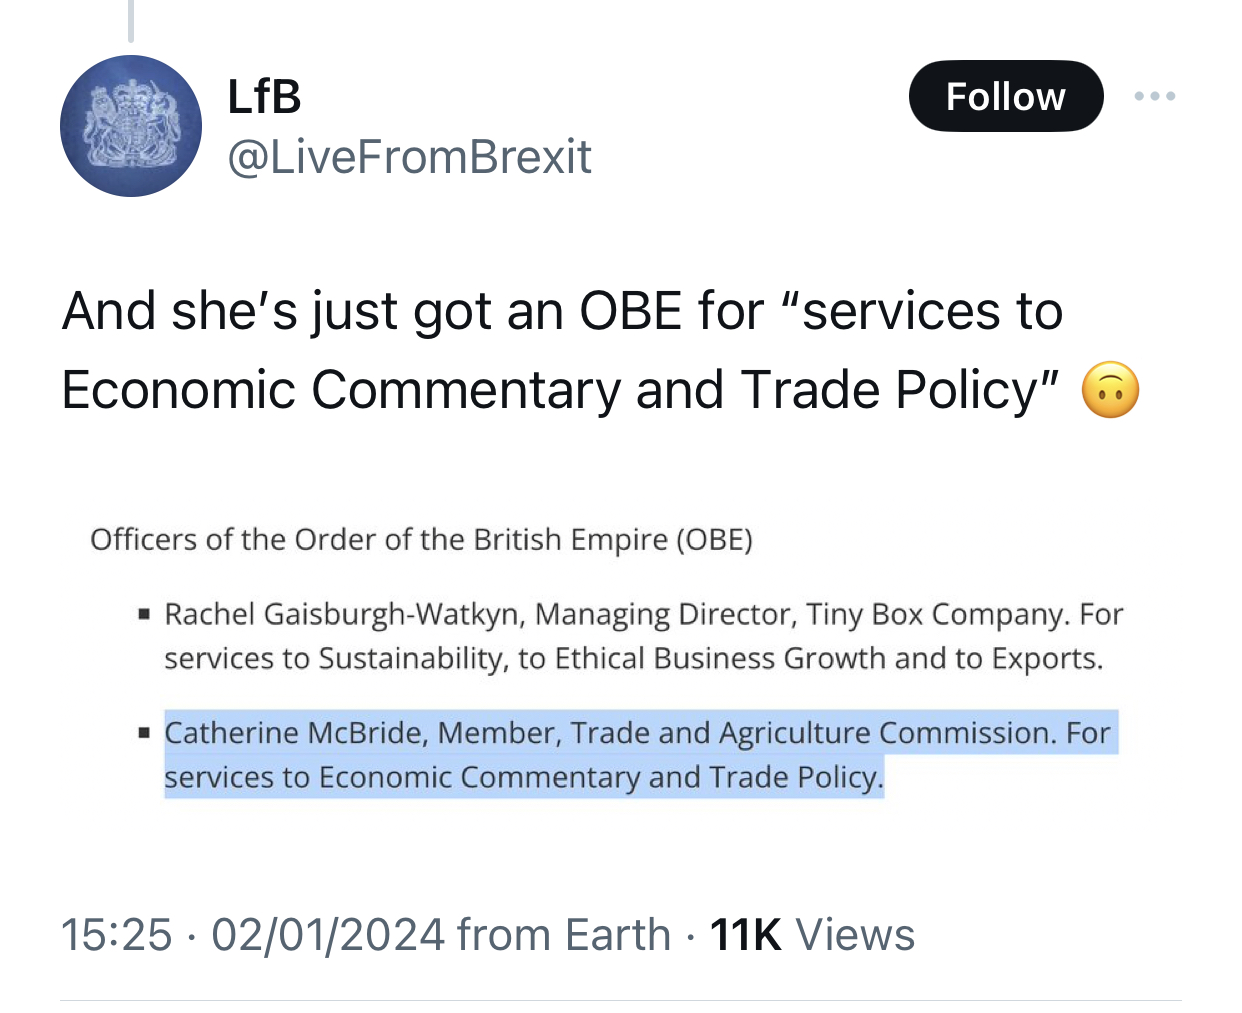
Task: Click the LfB display name
Action: click(264, 96)
